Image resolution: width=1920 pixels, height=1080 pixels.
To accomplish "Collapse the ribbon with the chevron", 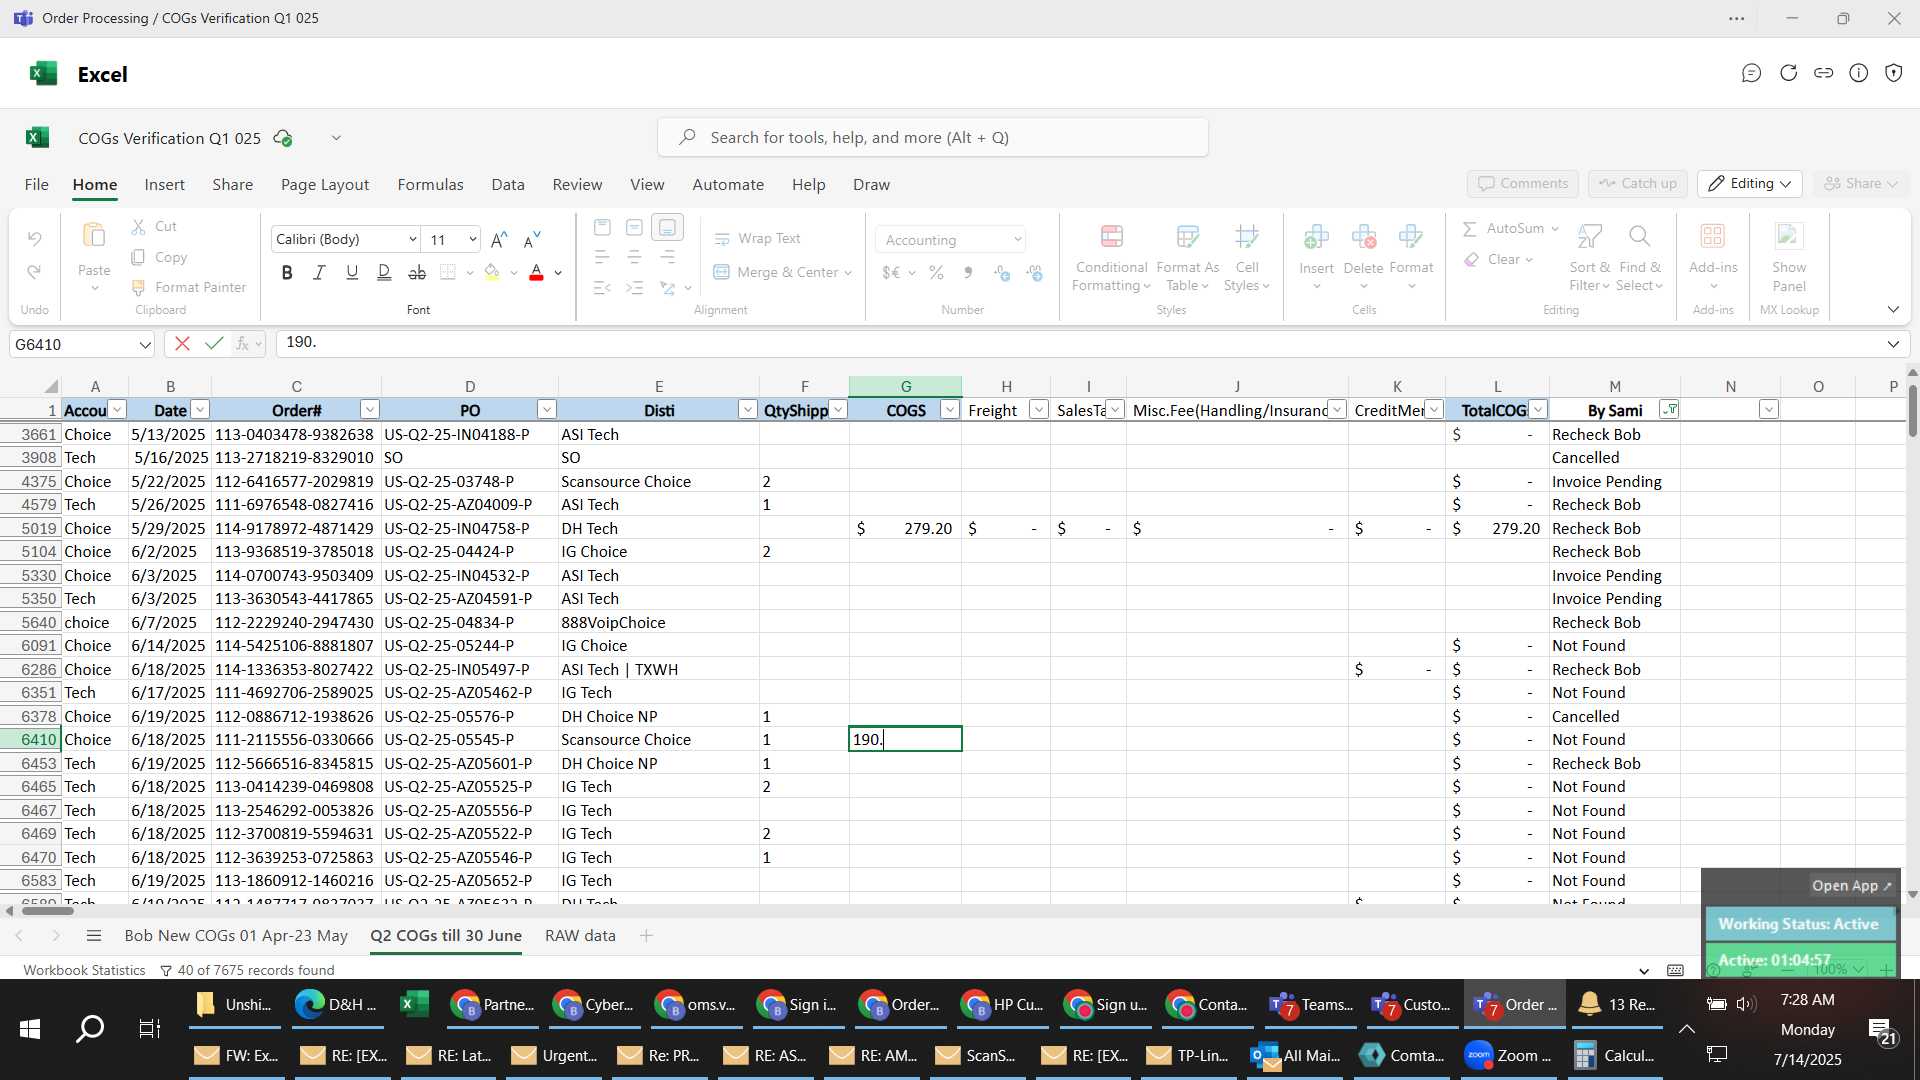I will (x=1893, y=310).
